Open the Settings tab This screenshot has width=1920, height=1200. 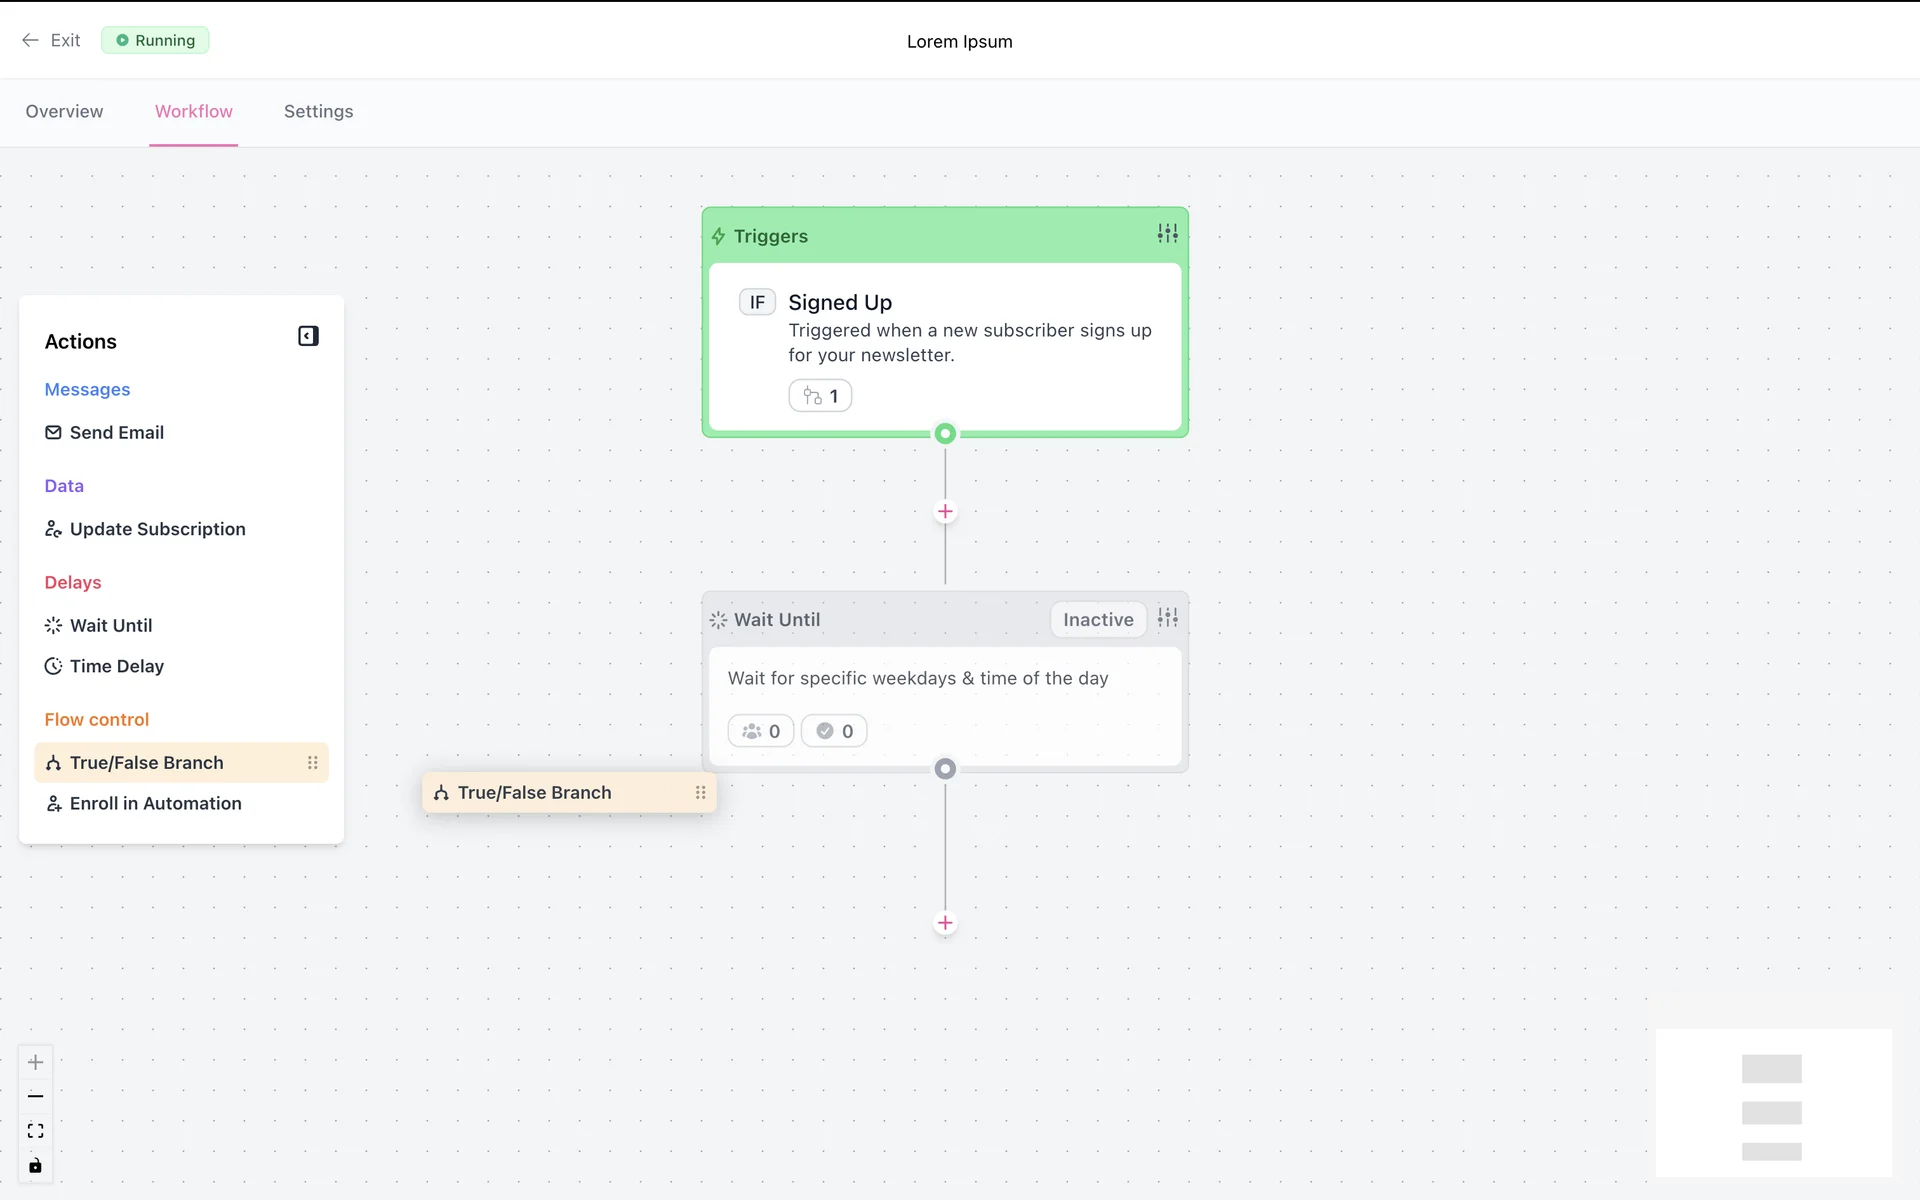coord(318,111)
